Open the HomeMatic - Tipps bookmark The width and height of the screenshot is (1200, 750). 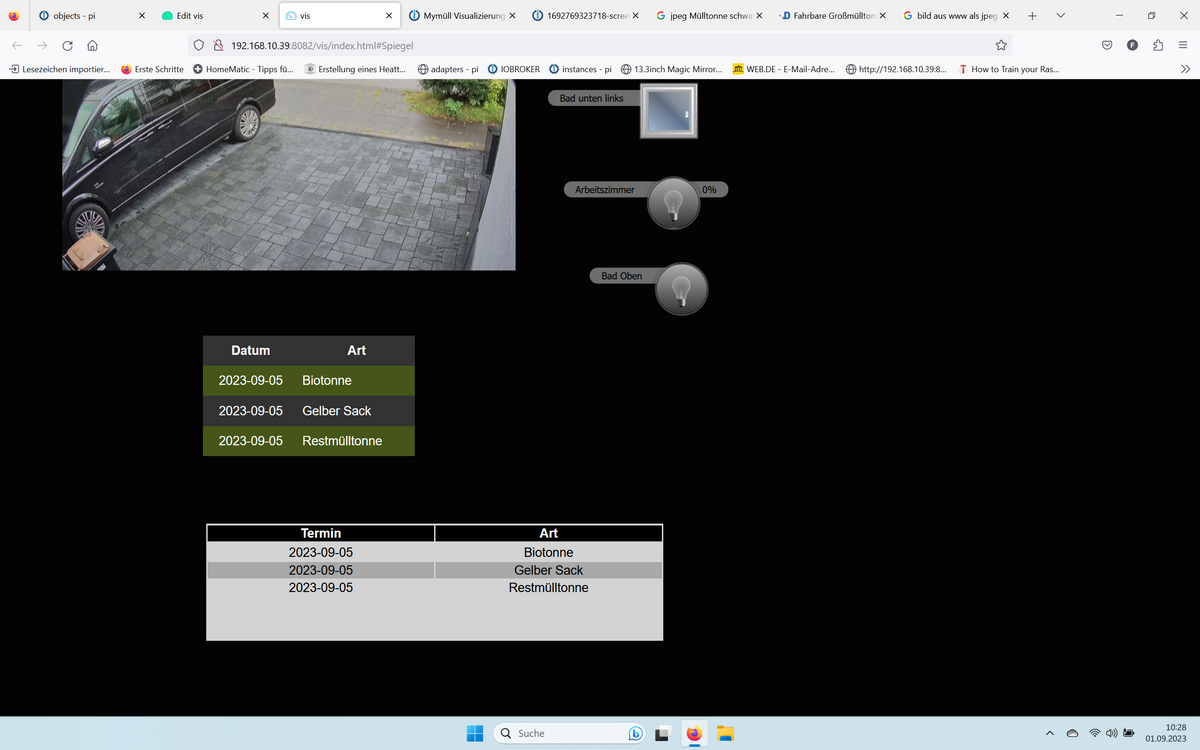point(243,69)
